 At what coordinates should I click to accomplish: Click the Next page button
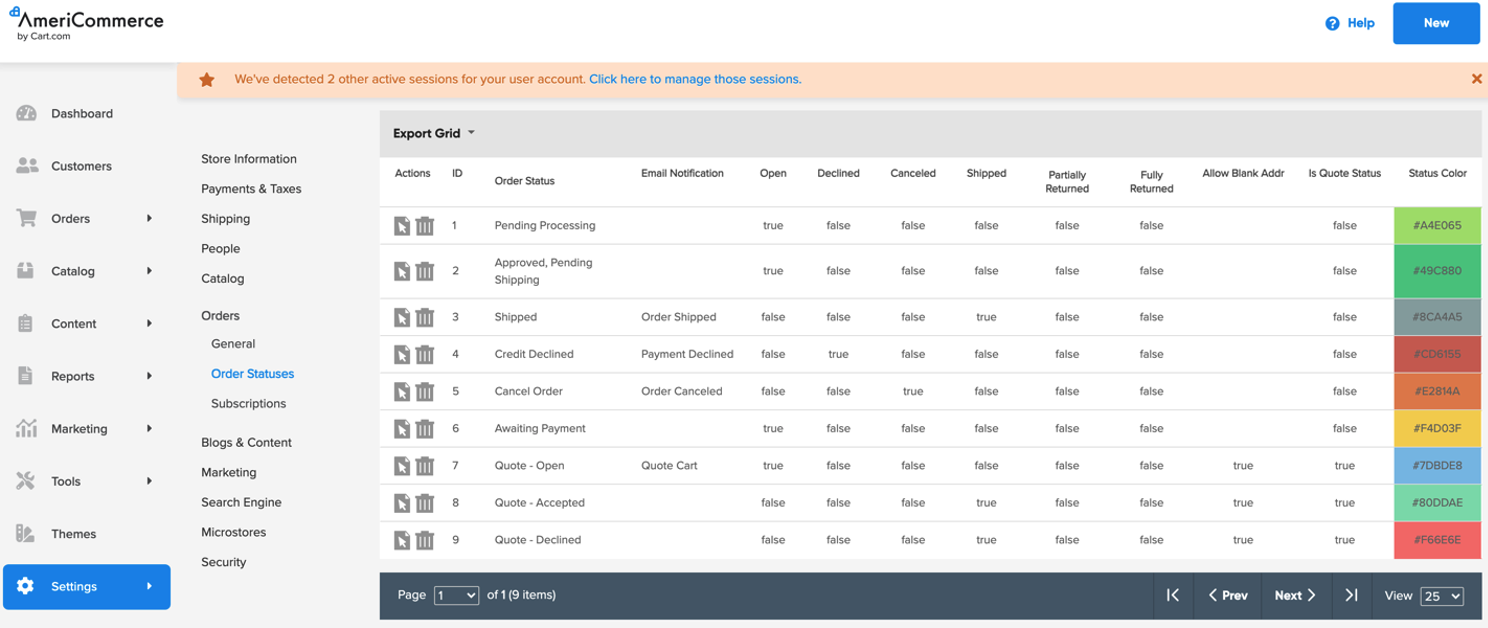[x=1296, y=595]
